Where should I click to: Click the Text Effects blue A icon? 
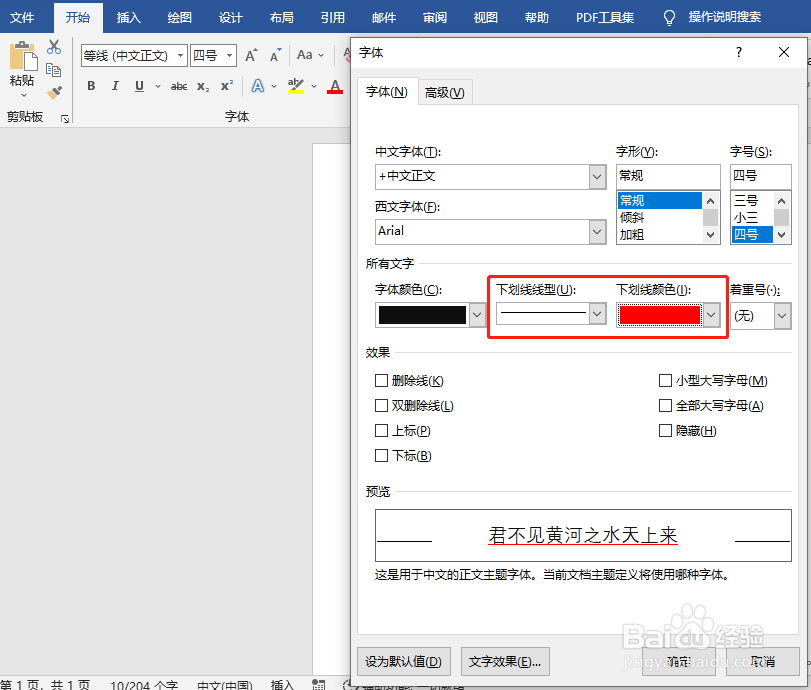click(x=258, y=86)
